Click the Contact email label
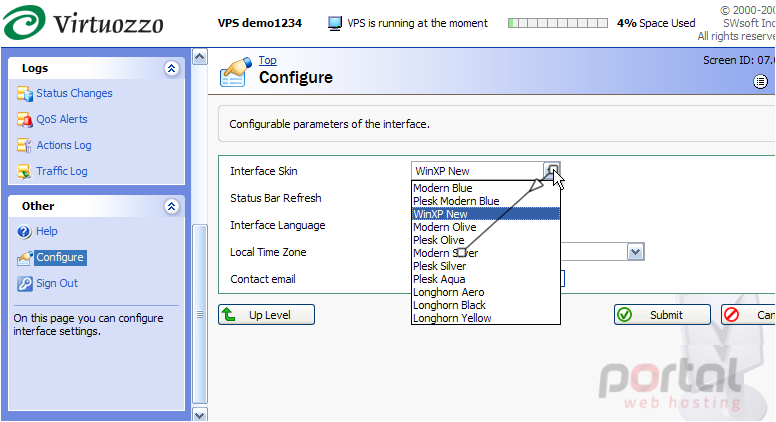Viewport: 776px width, 422px height. coord(263,279)
